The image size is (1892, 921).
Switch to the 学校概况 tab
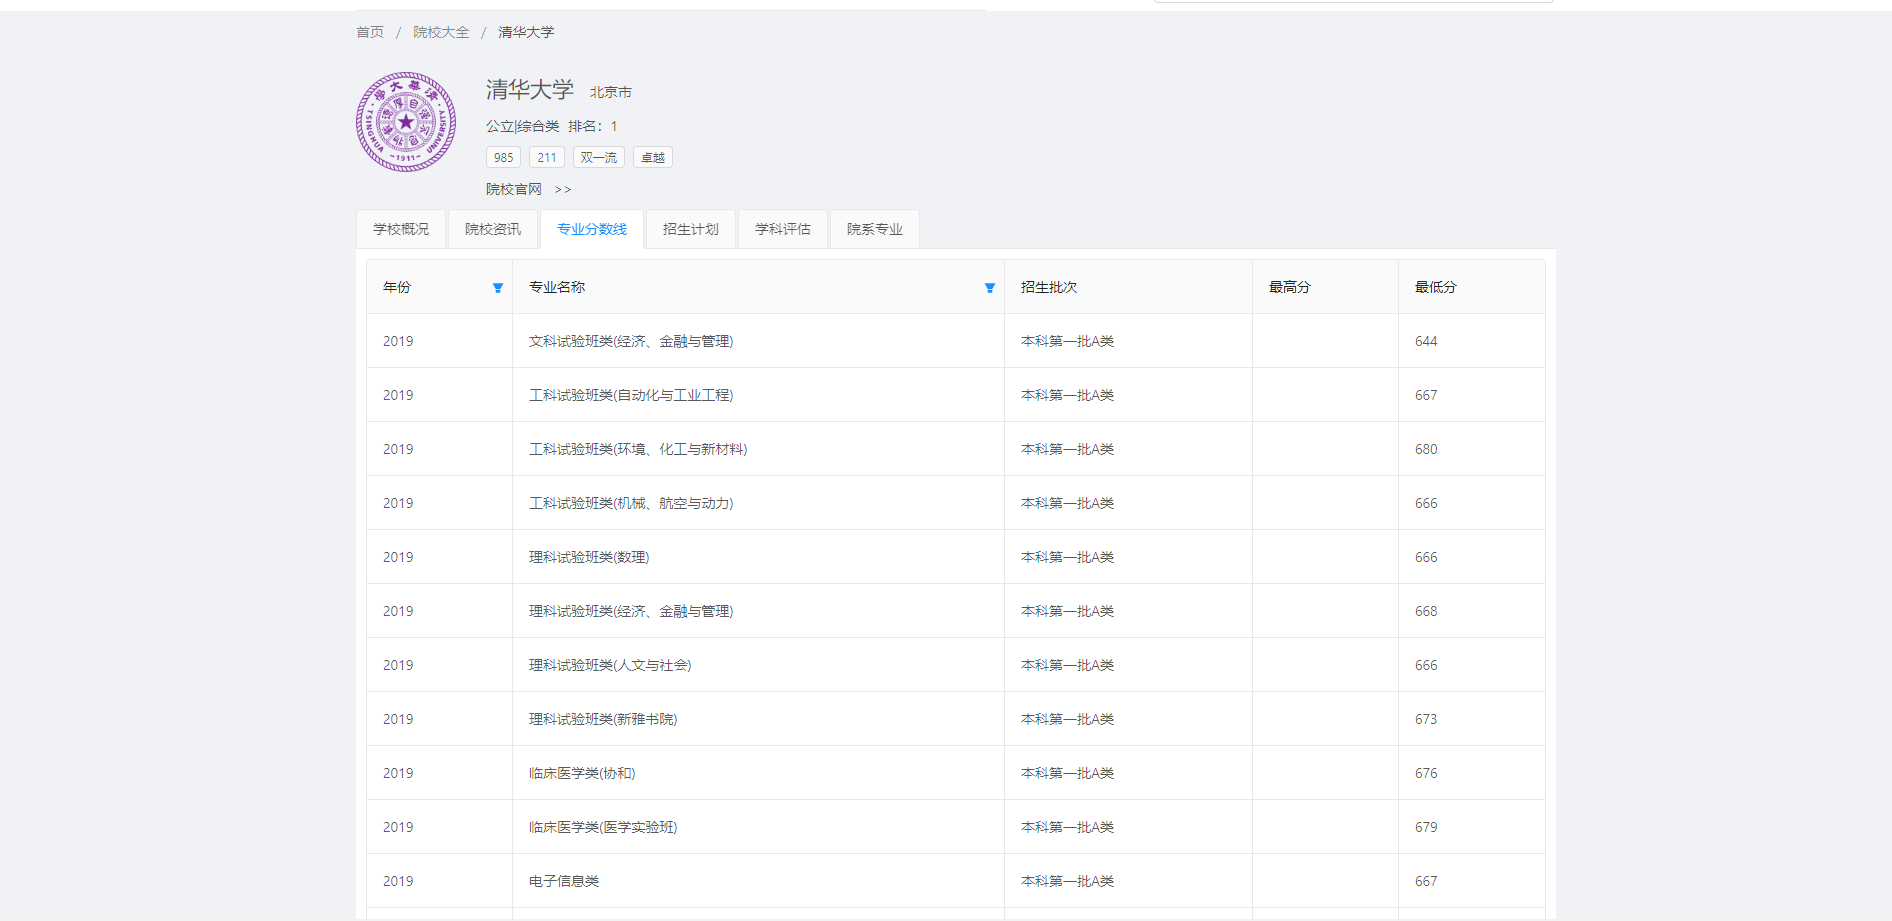click(401, 229)
